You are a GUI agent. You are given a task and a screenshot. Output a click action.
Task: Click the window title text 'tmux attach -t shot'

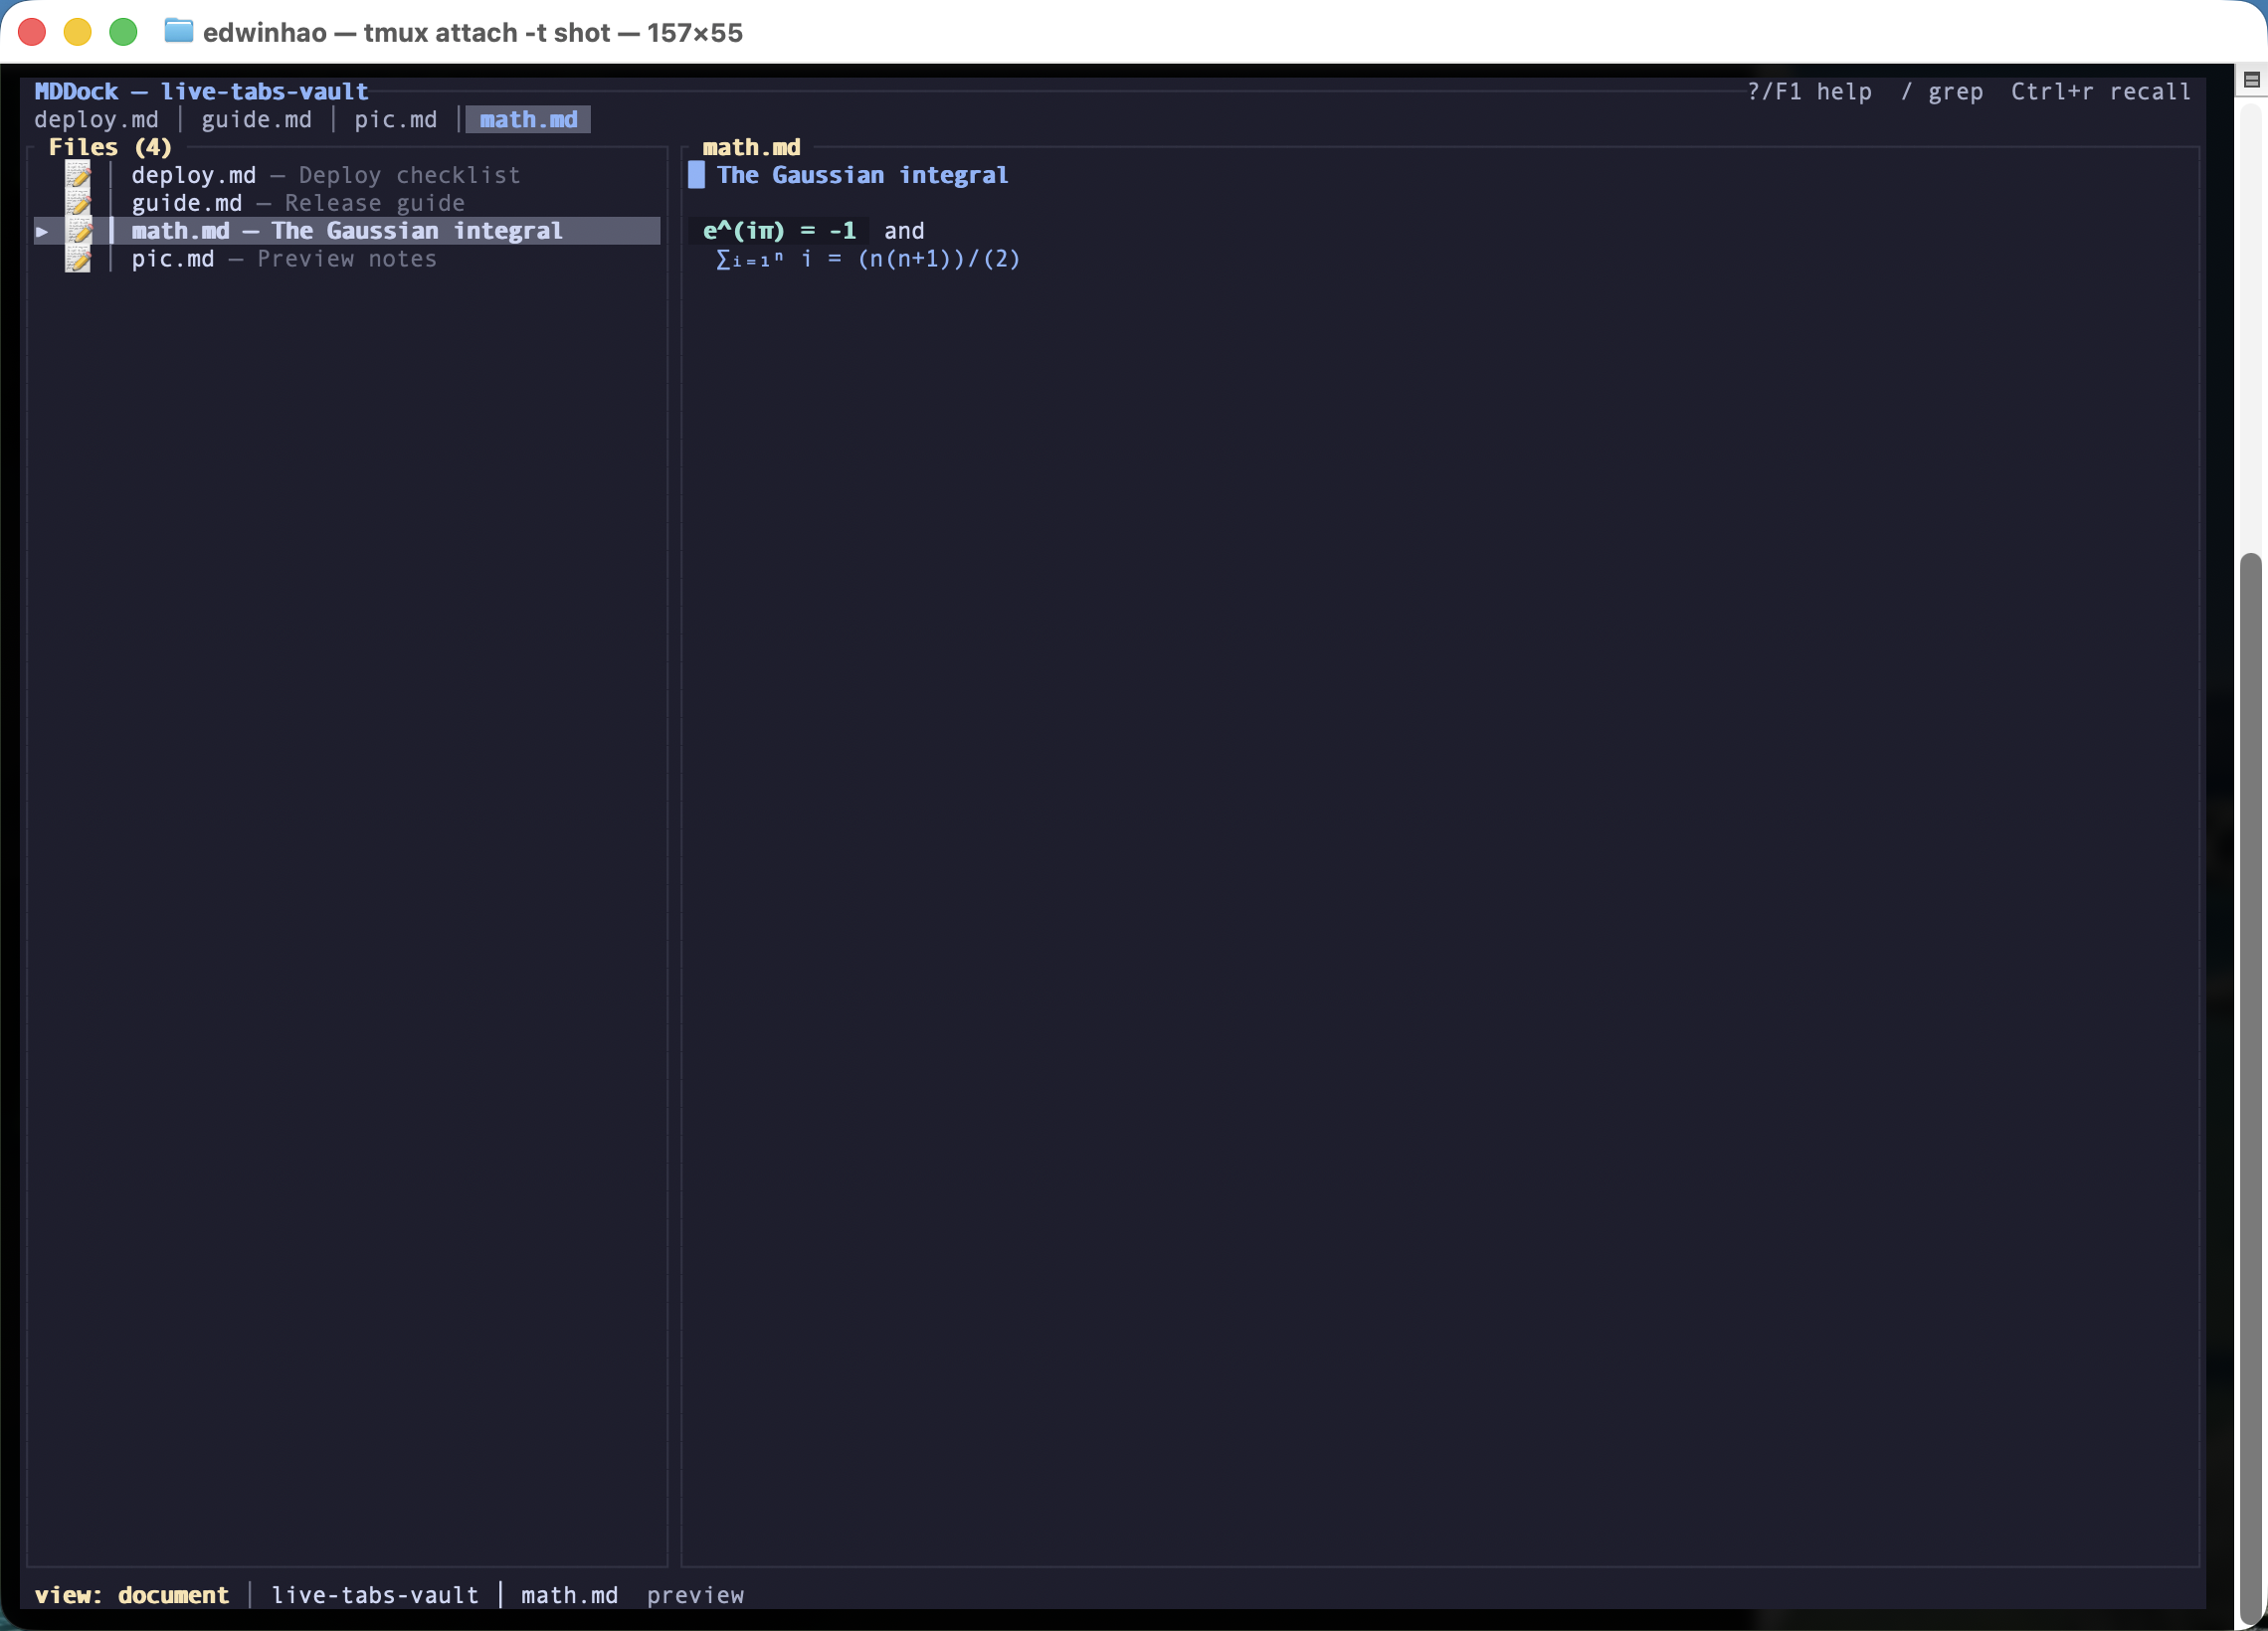click(x=486, y=33)
